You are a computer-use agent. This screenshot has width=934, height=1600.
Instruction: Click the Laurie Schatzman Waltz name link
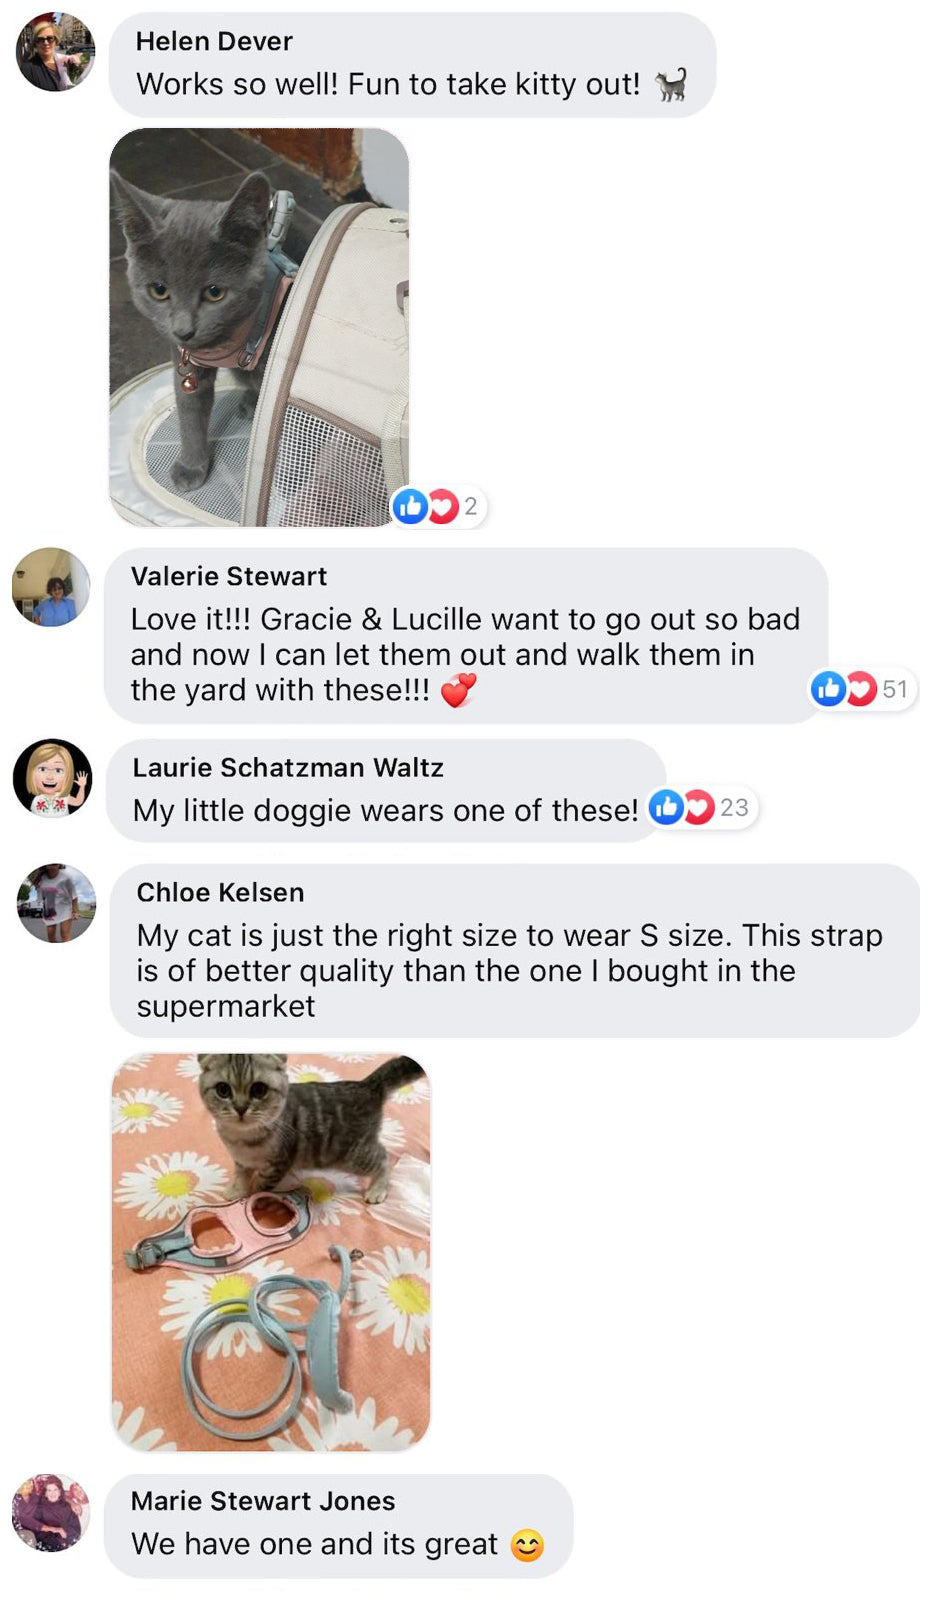click(288, 767)
